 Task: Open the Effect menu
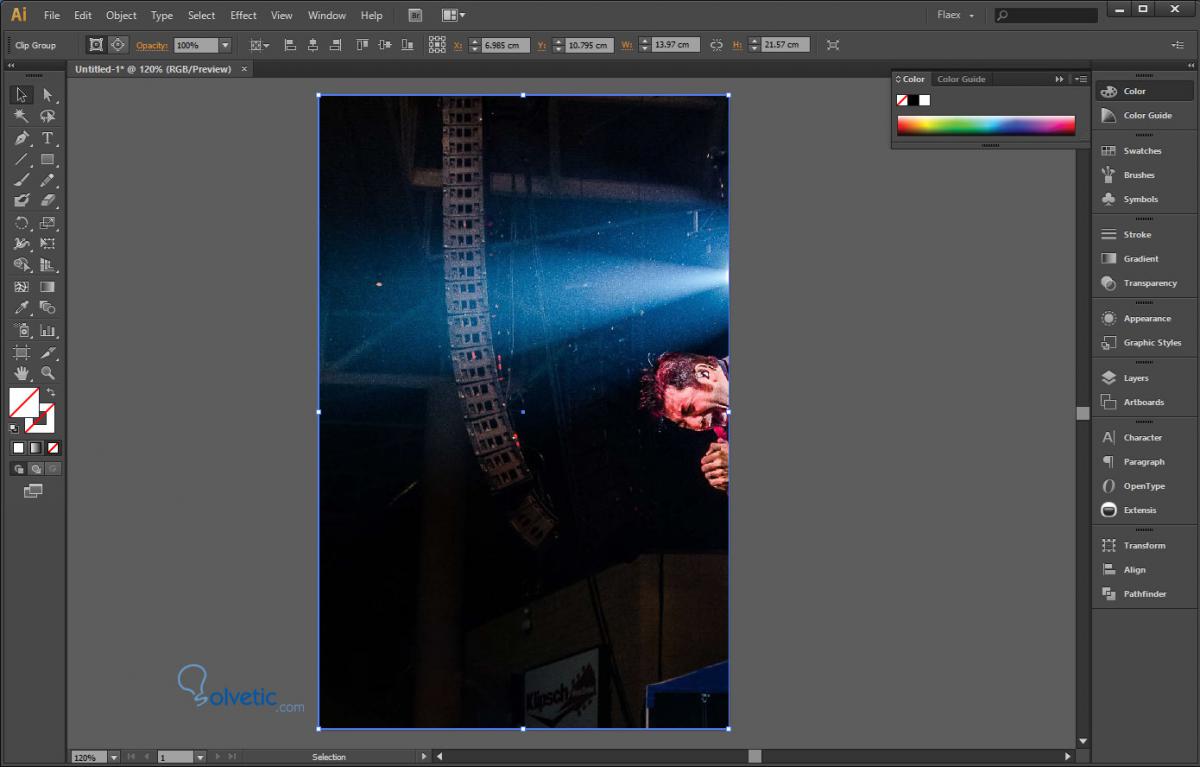click(243, 15)
